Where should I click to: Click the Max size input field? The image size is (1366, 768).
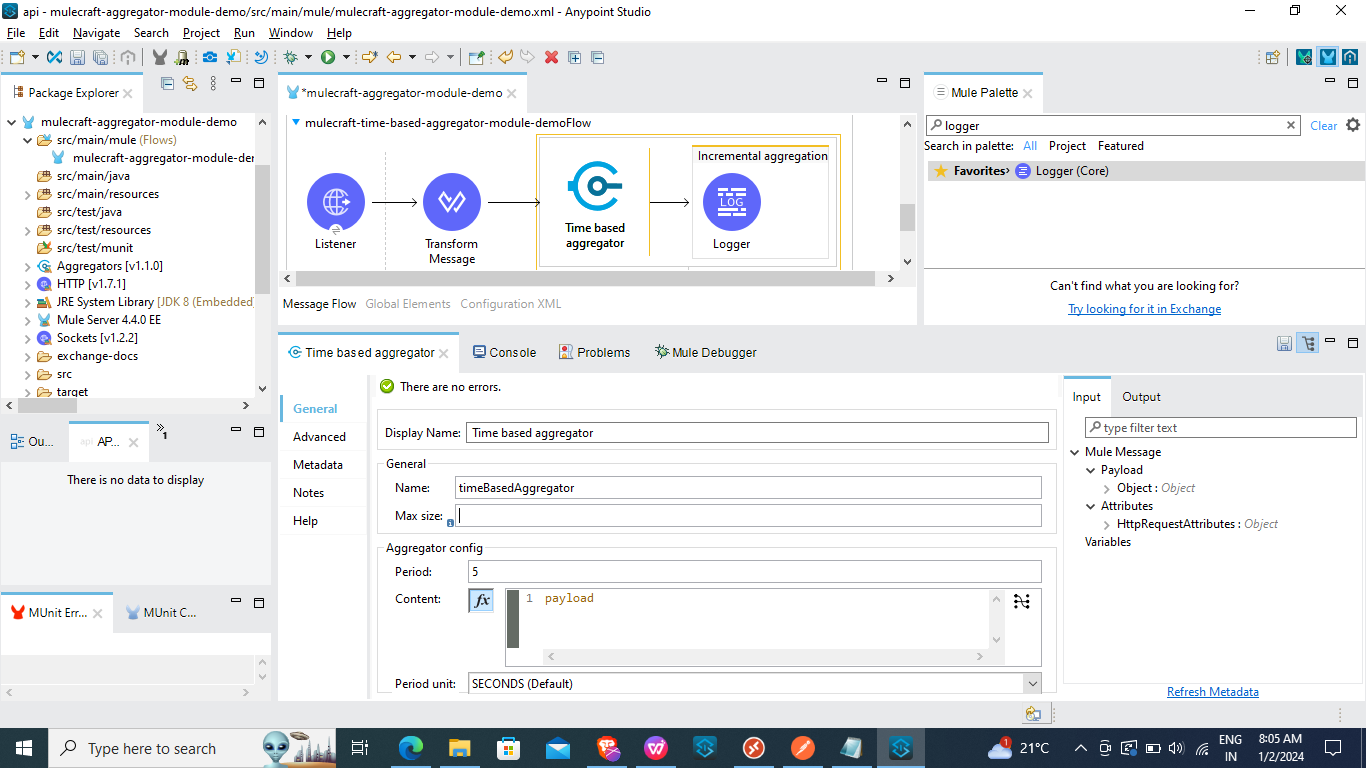click(x=749, y=516)
